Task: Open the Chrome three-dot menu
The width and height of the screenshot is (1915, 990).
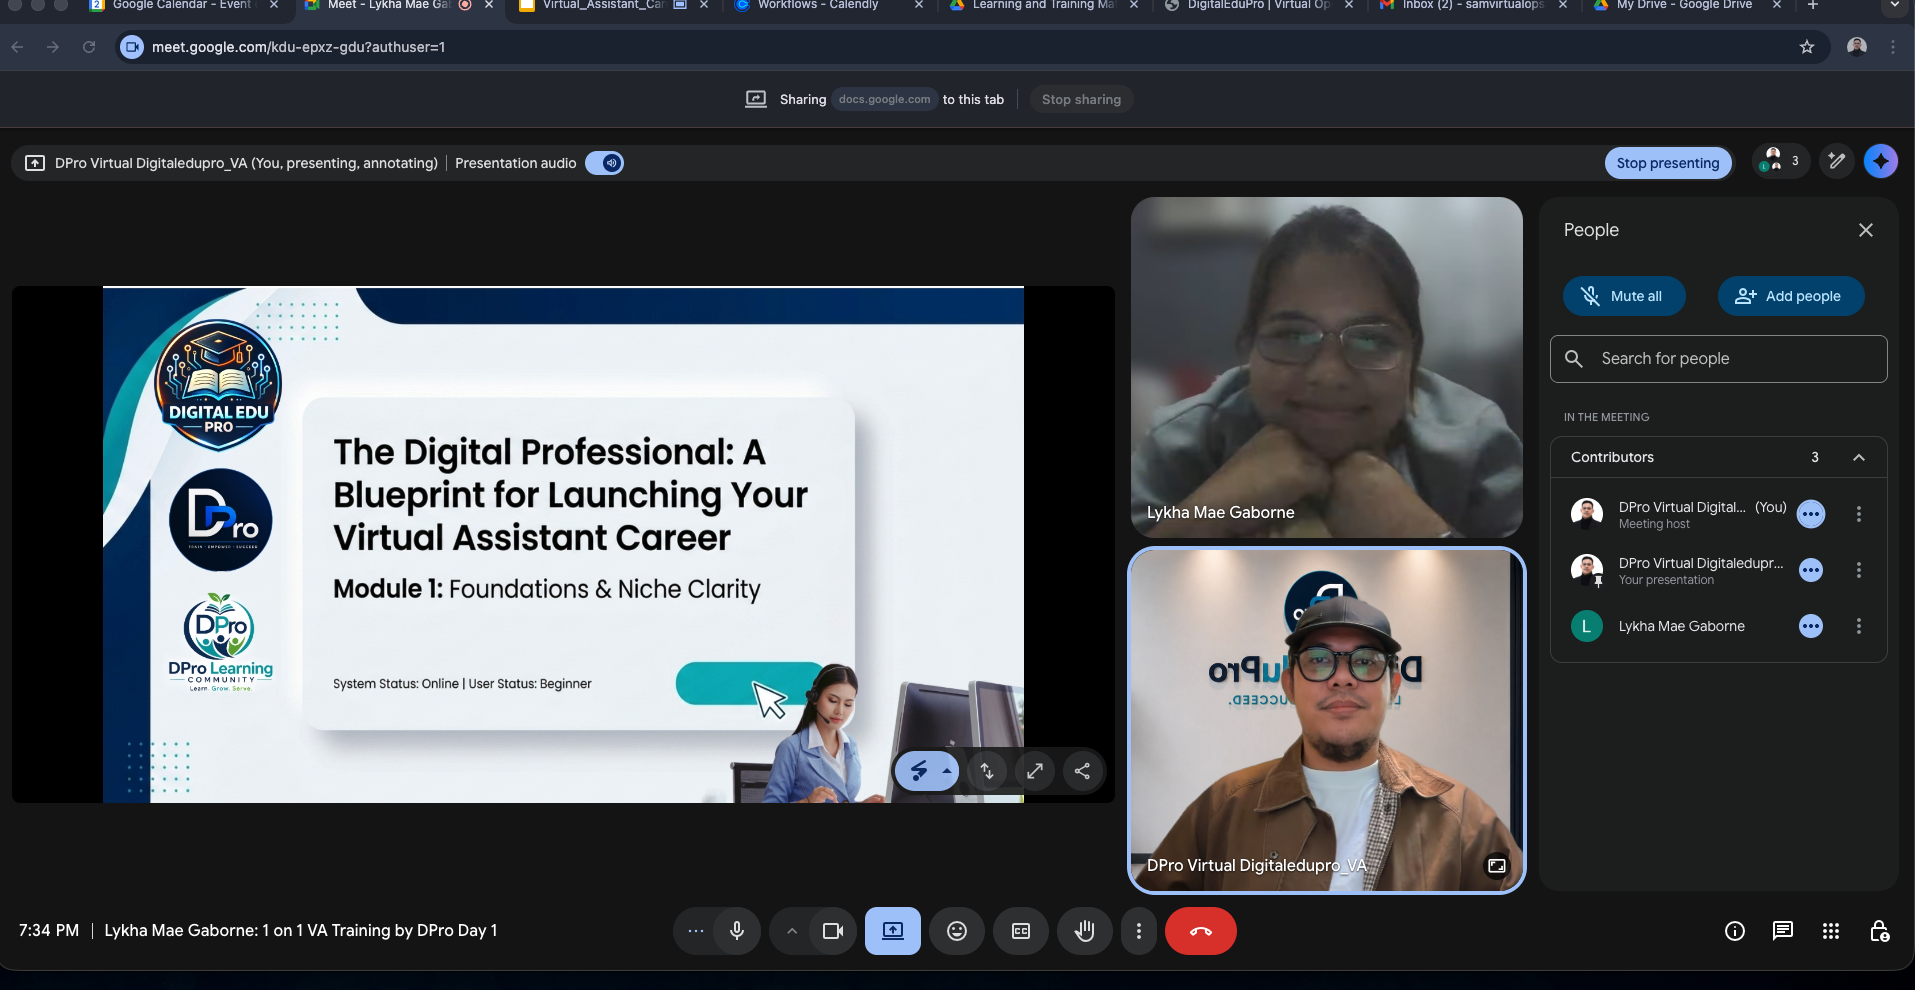Action: coord(1893,47)
